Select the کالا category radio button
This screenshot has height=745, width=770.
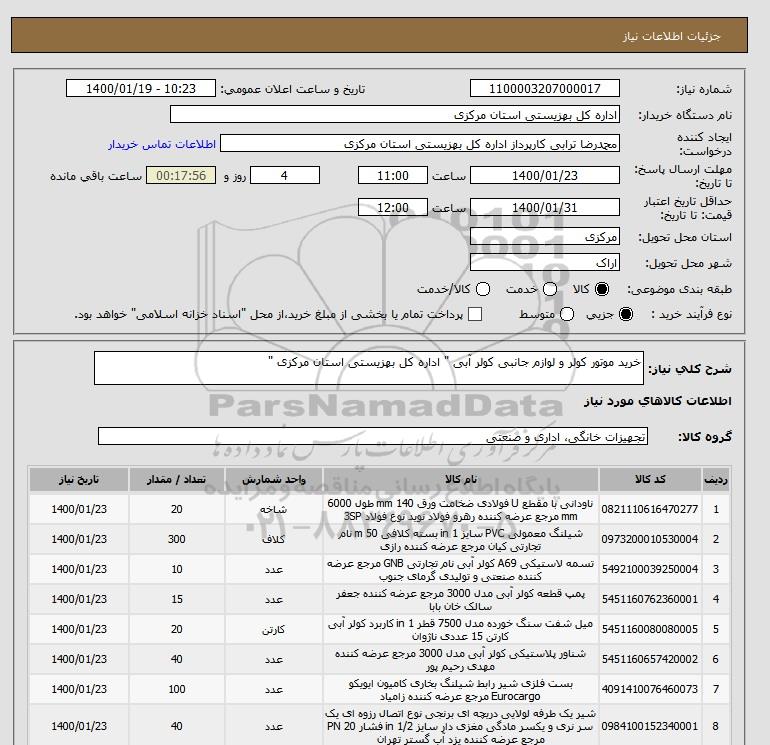(602, 289)
